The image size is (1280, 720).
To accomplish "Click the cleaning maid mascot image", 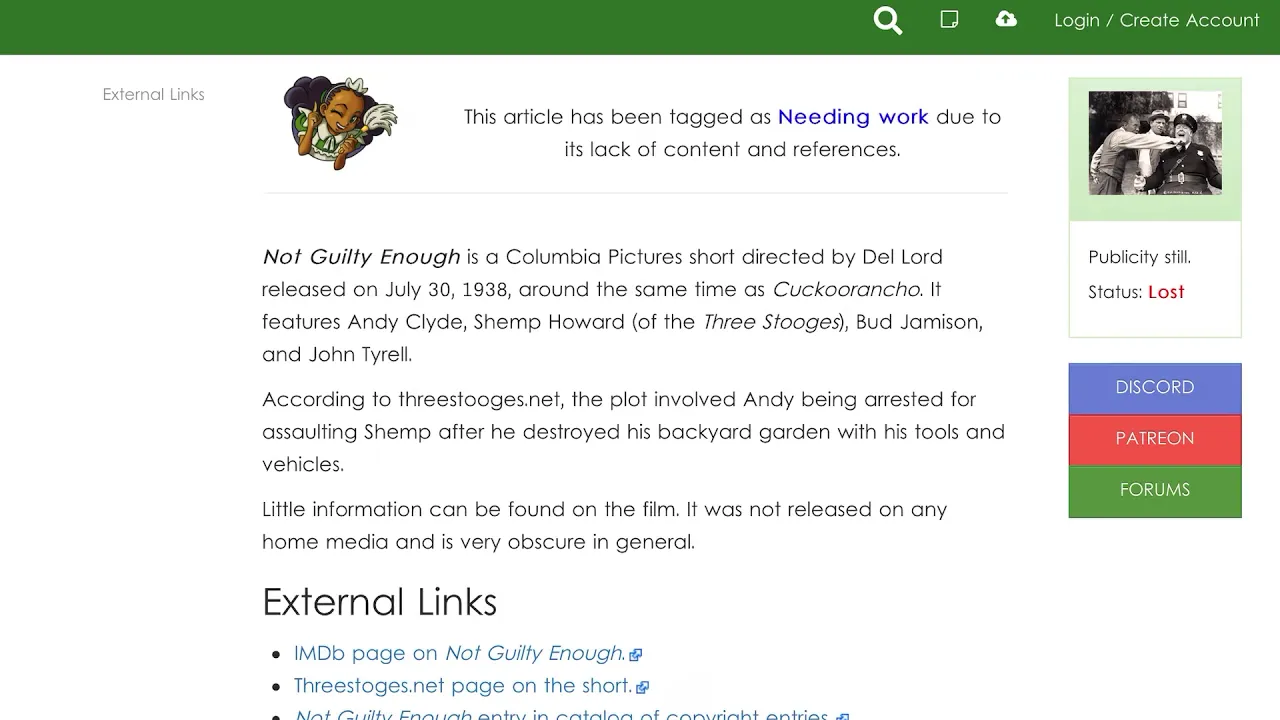I will [x=340, y=122].
